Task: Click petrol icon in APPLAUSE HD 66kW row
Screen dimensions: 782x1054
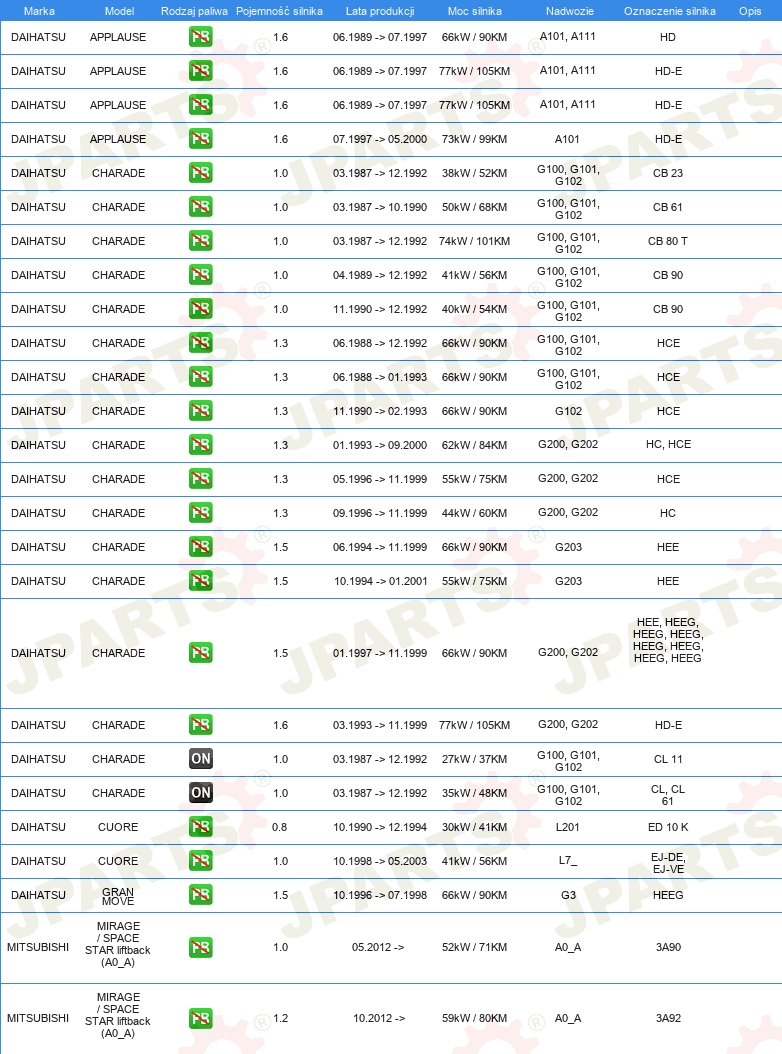Action: coord(200,37)
